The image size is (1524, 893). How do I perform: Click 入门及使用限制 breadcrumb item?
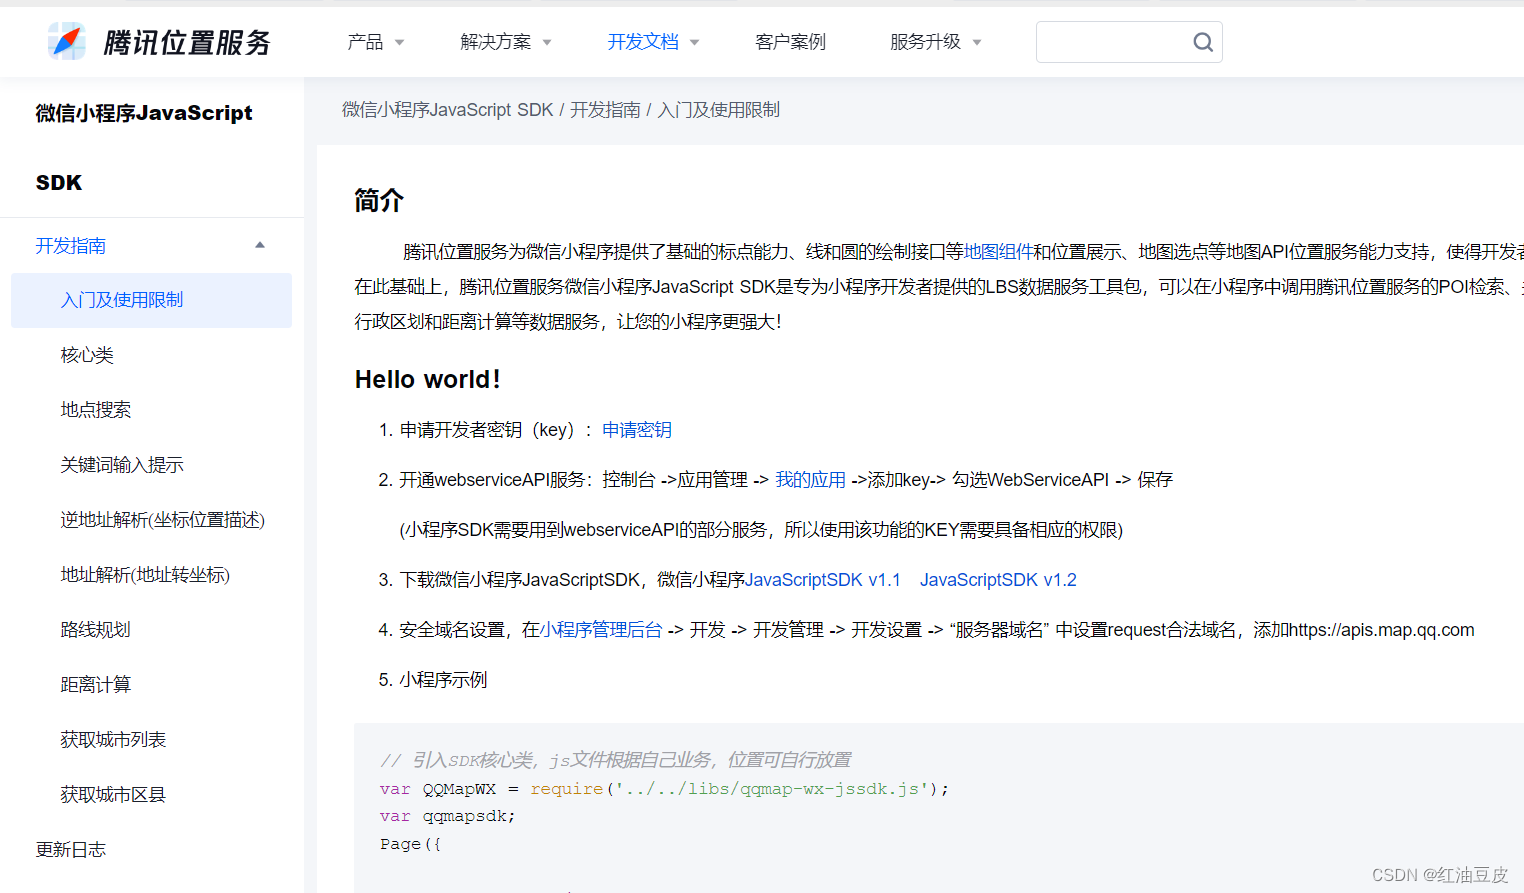coord(718,110)
